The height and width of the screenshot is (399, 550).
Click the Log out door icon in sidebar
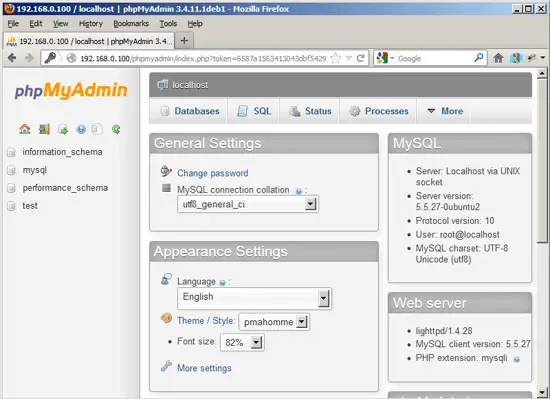pos(44,129)
